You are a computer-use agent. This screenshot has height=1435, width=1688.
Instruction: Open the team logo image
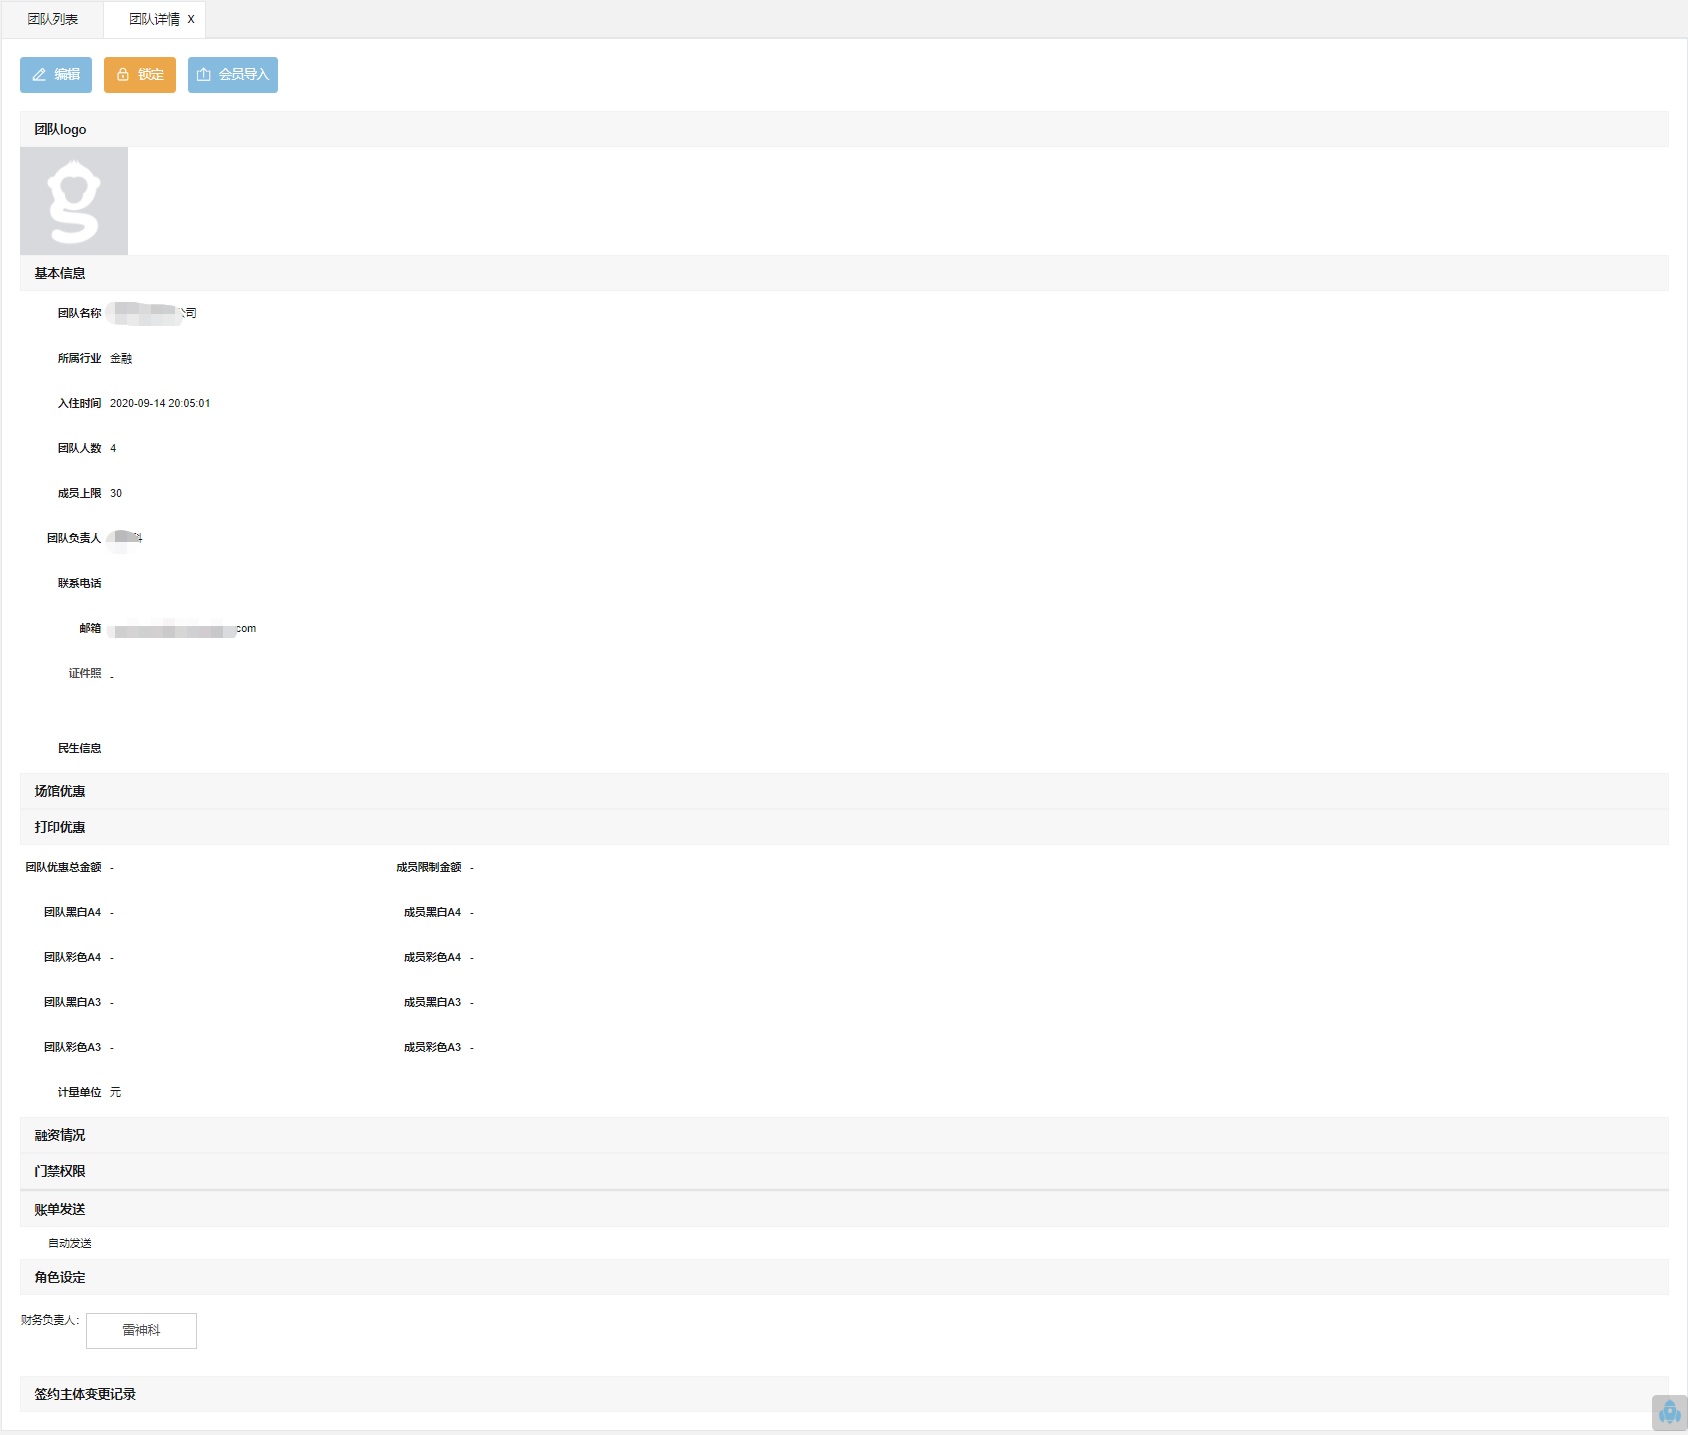click(x=74, y=201)
